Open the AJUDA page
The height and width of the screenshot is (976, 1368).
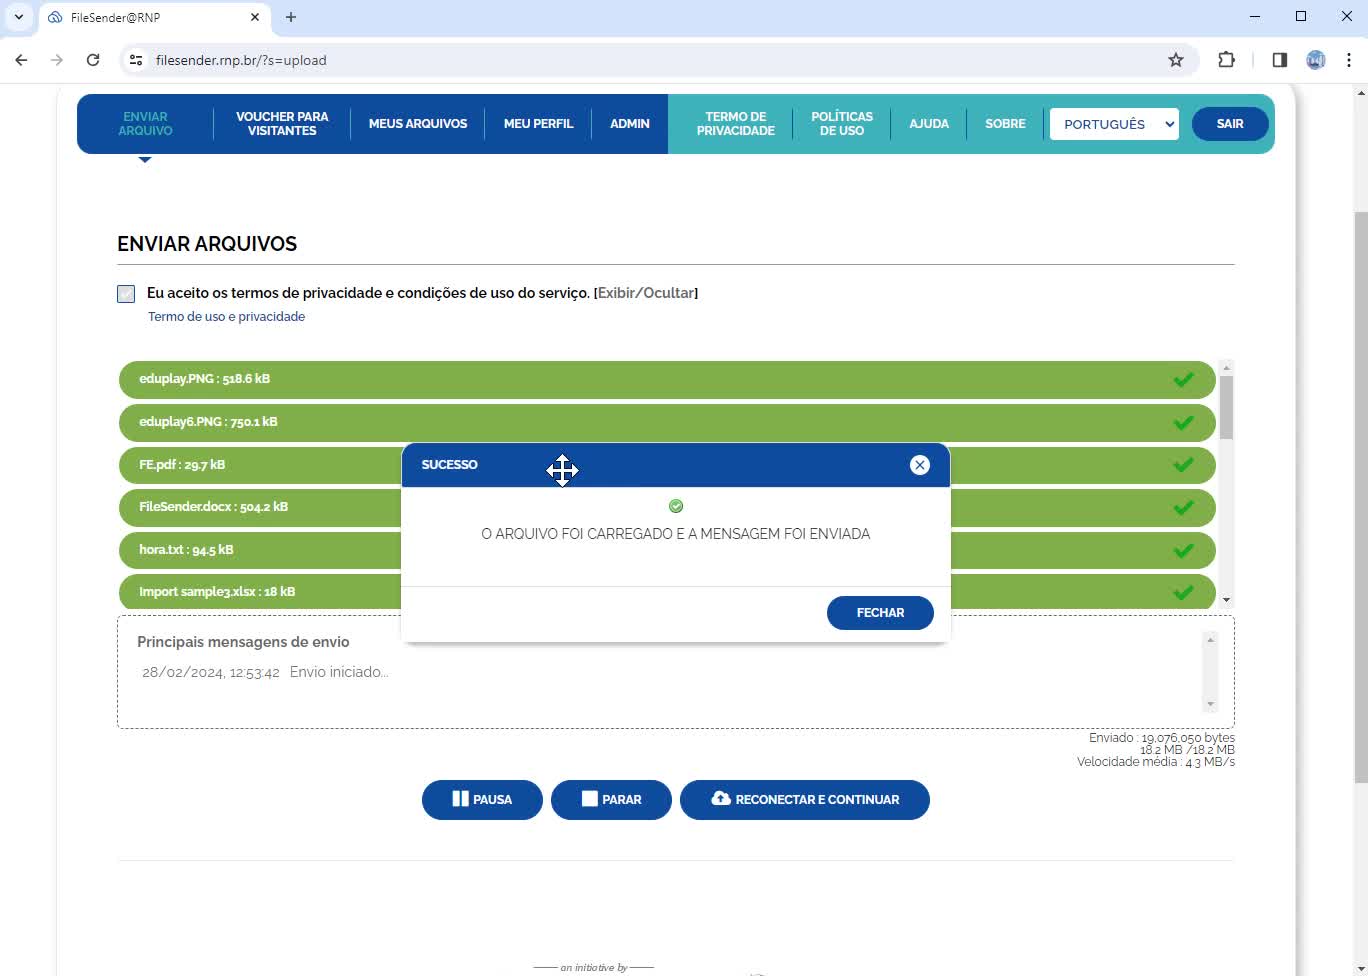point(929,124)
